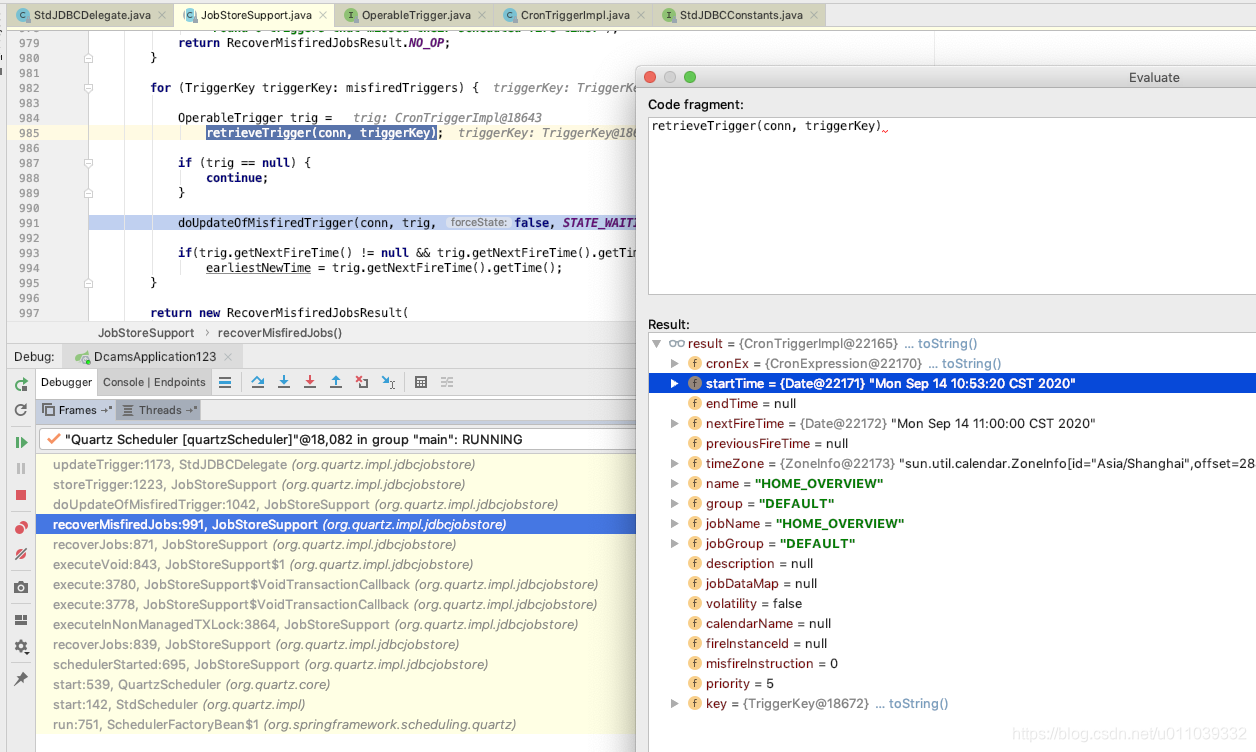Screen dimensions: 1256x752
Task: Click toString() link on result row
Action: pyautogui.click(x=947, y=343)
